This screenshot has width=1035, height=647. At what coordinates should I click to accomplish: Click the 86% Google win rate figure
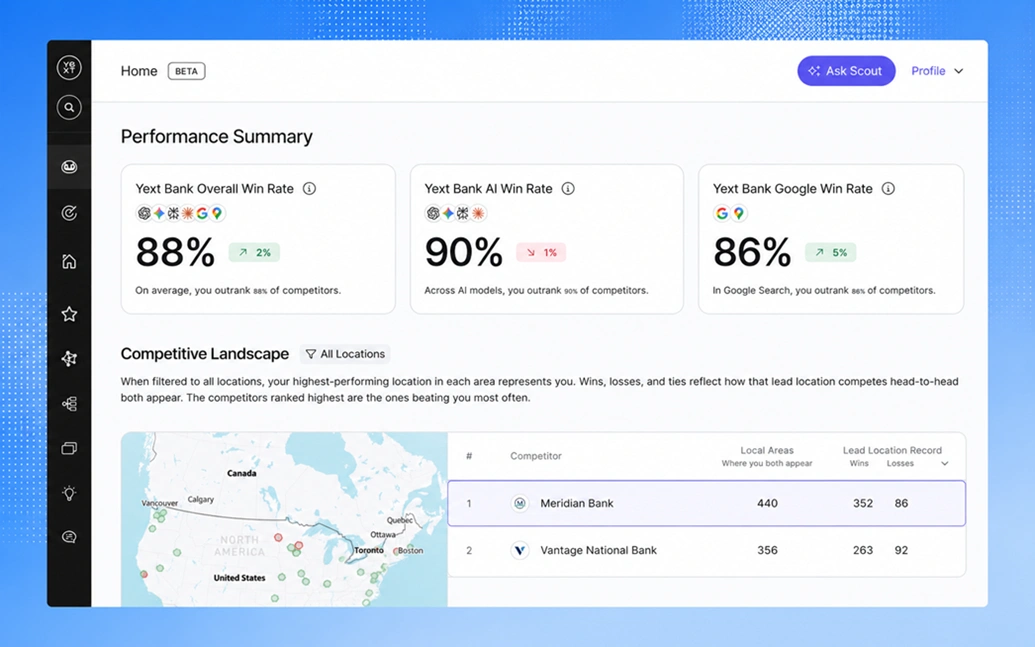pos(752,252)
